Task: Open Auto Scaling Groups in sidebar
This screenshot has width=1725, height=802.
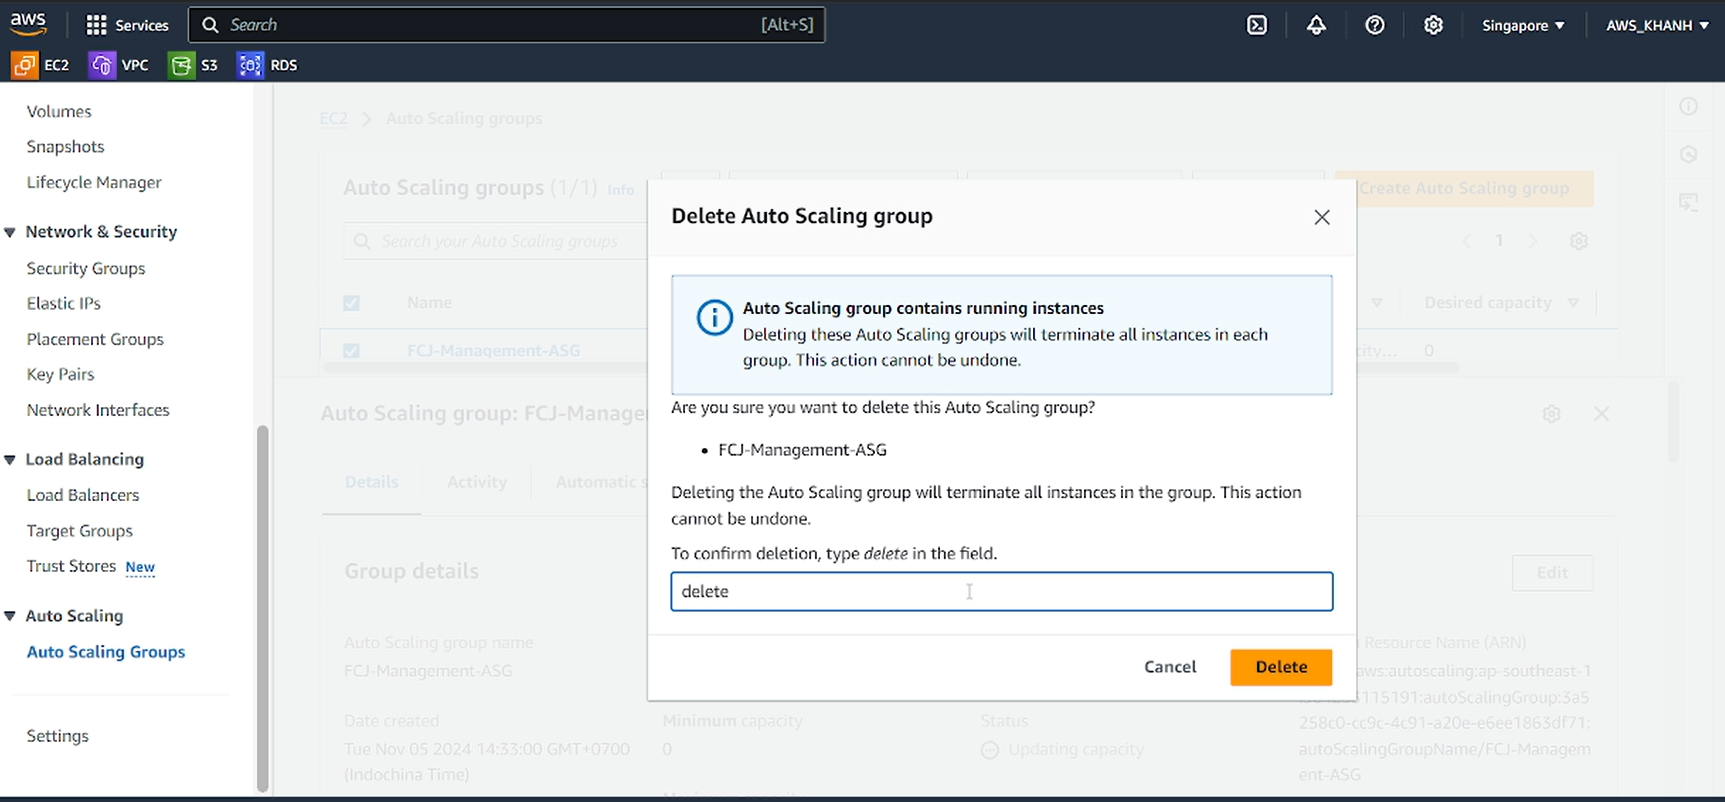Action: 106,652
